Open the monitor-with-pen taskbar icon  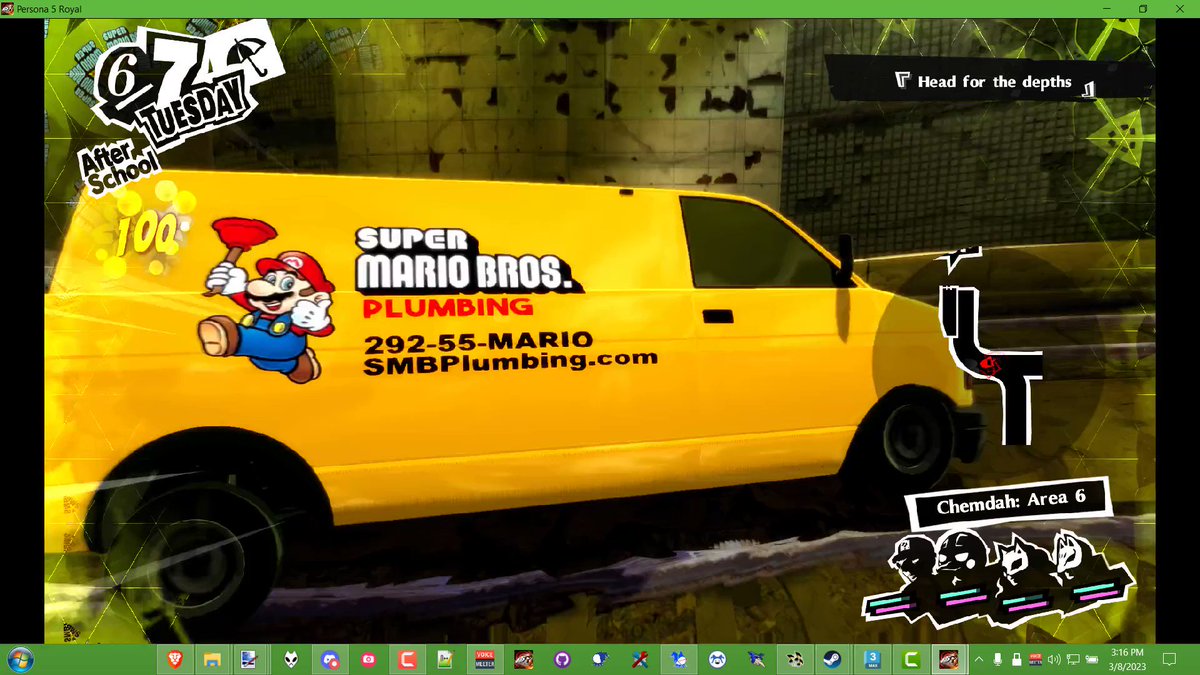tap(251, 660)
